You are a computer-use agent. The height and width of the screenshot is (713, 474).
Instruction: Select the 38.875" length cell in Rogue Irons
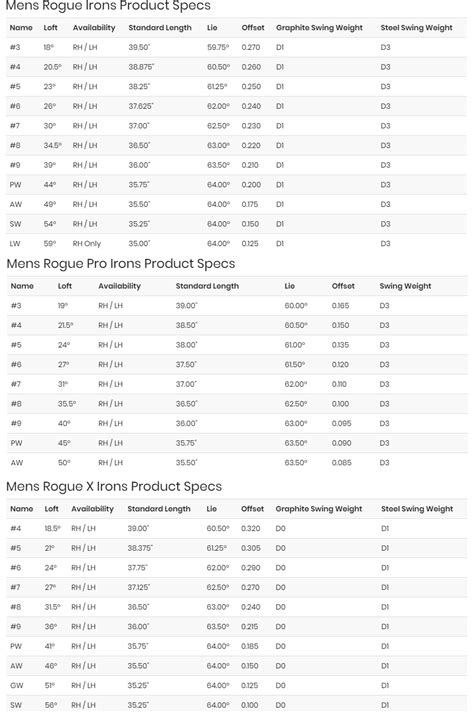(141, 67)
